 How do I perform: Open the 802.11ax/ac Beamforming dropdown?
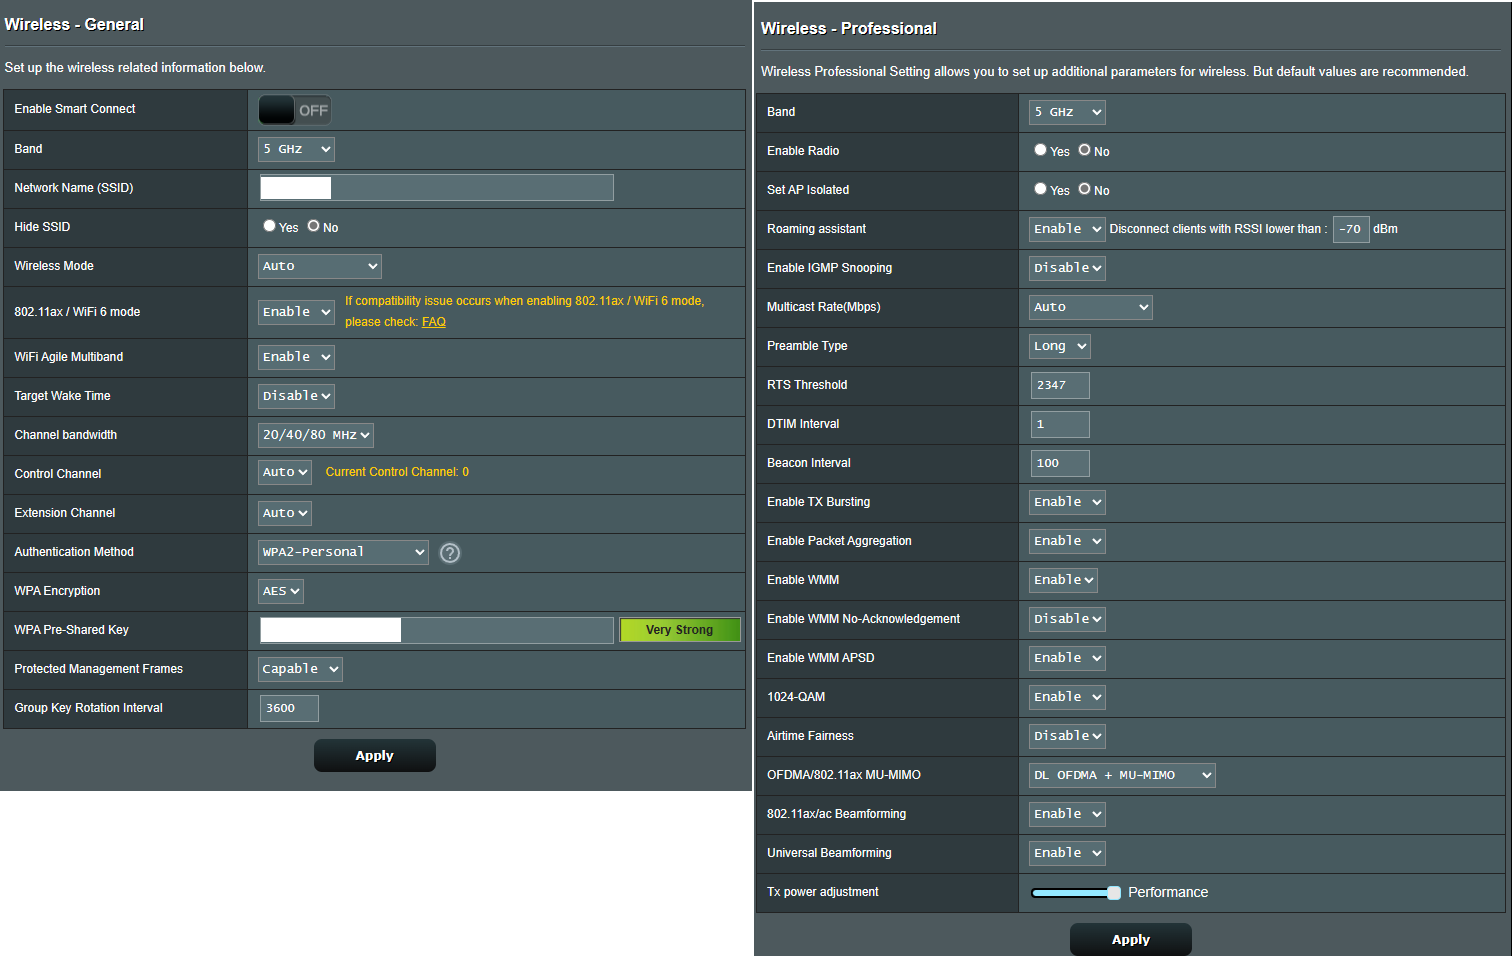click(x=1067, y=814)
